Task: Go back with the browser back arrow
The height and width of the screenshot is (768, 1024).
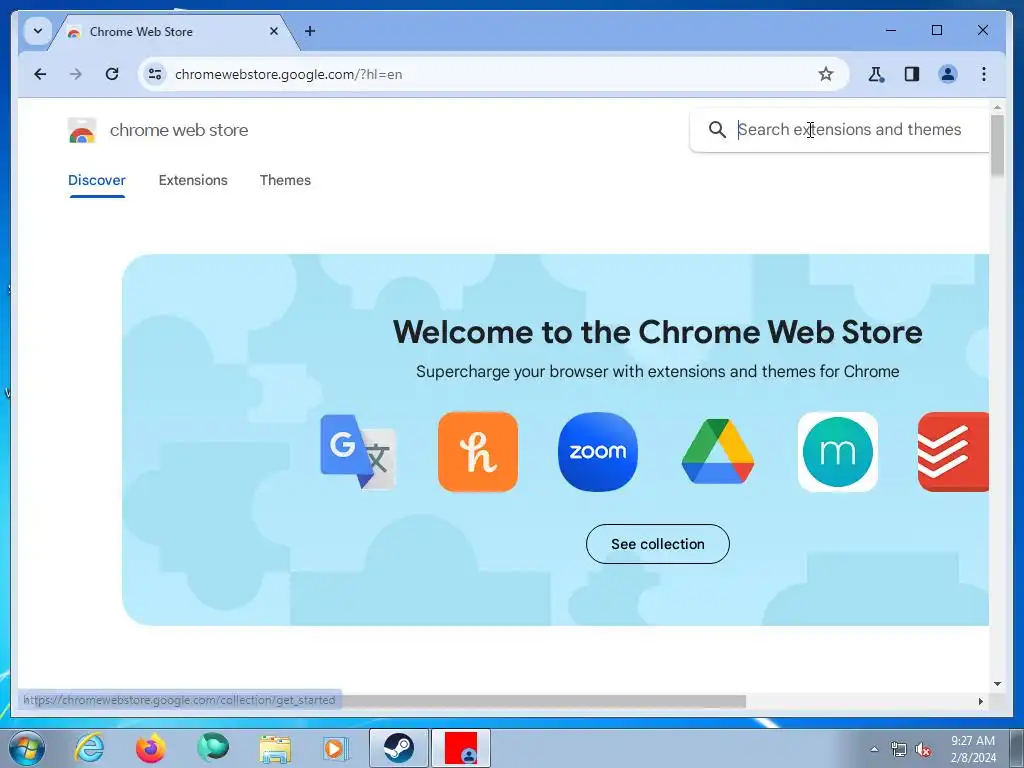Action: click(x=40, y=74)
